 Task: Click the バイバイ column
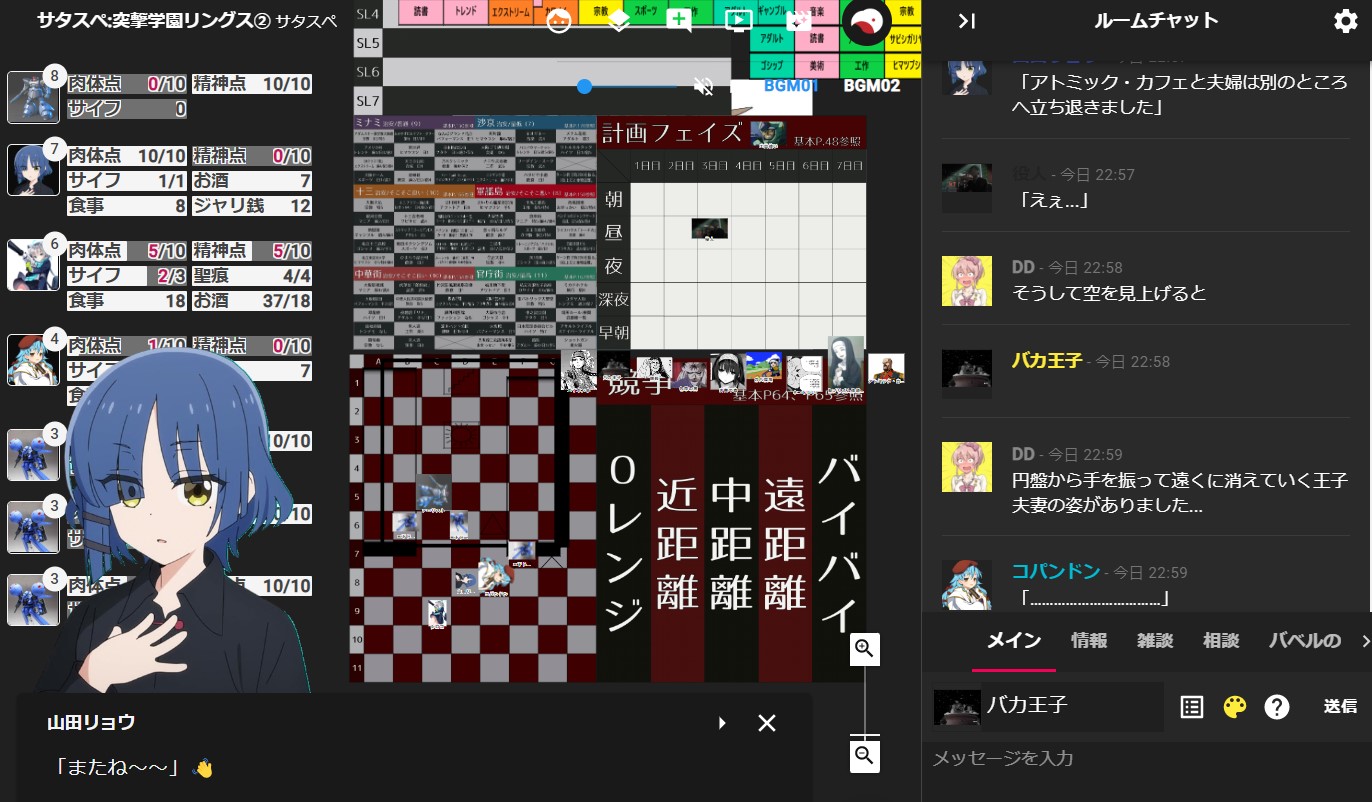click(x=838, y=543)
